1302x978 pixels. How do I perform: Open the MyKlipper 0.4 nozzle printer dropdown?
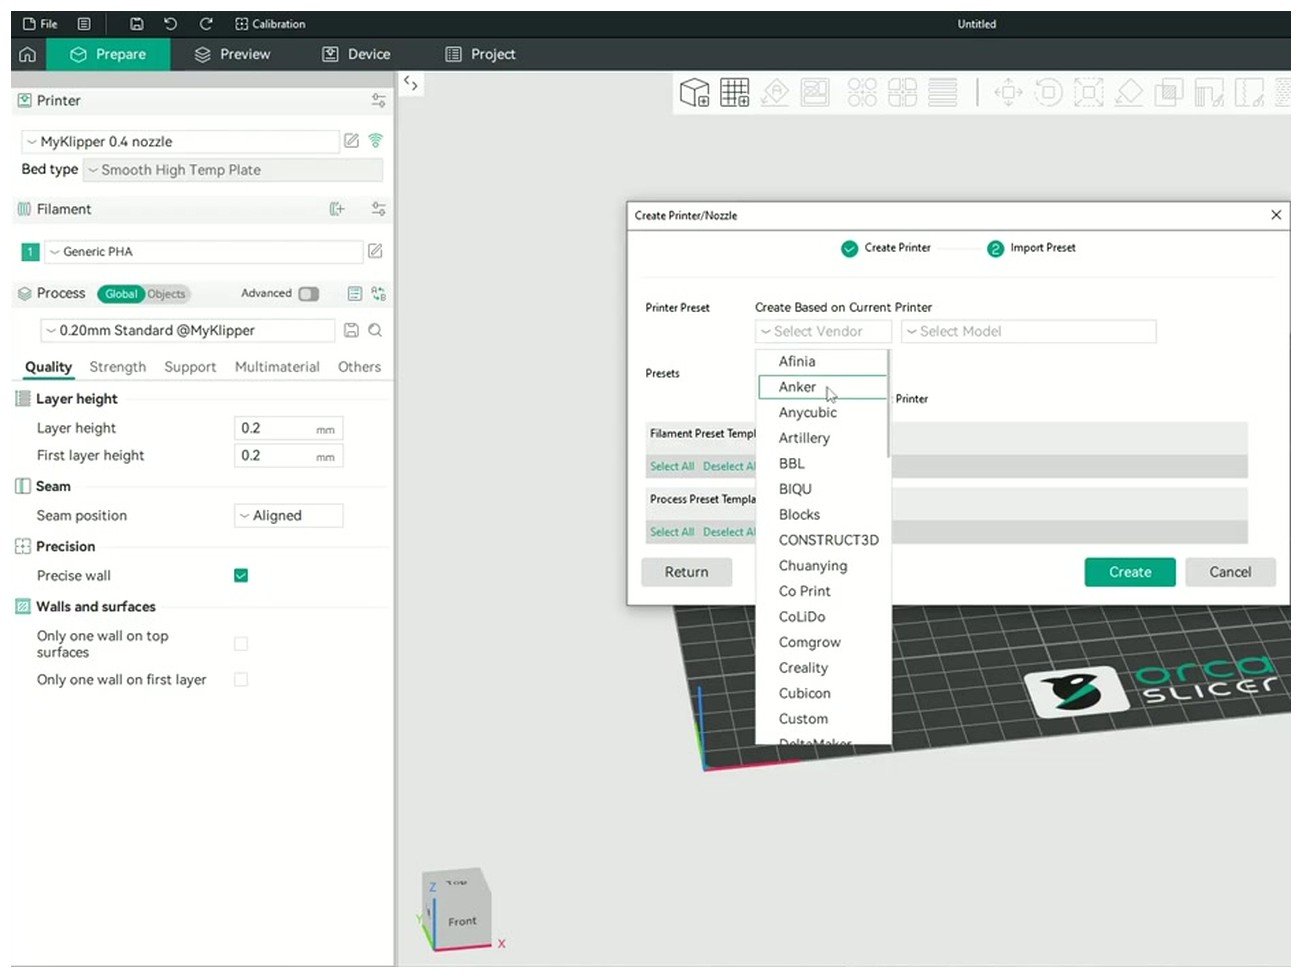(180, 142)
